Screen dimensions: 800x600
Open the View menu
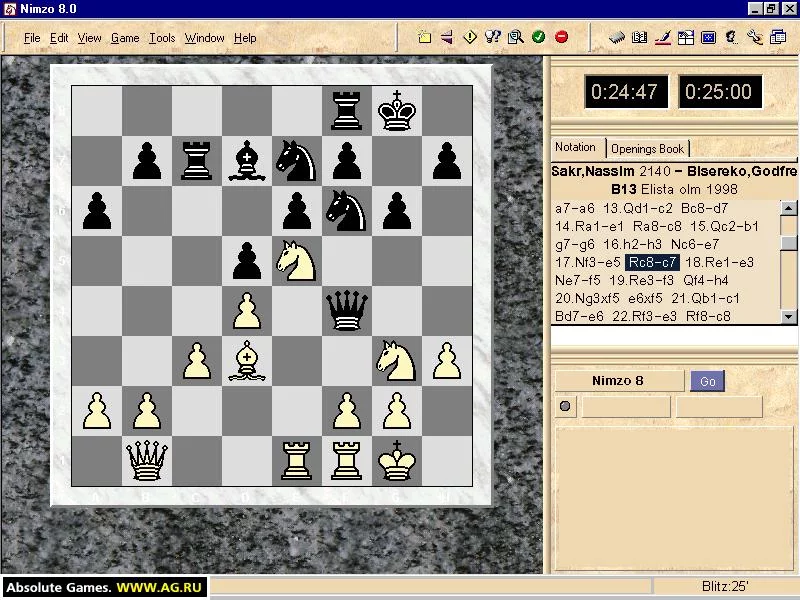[90, 38]
